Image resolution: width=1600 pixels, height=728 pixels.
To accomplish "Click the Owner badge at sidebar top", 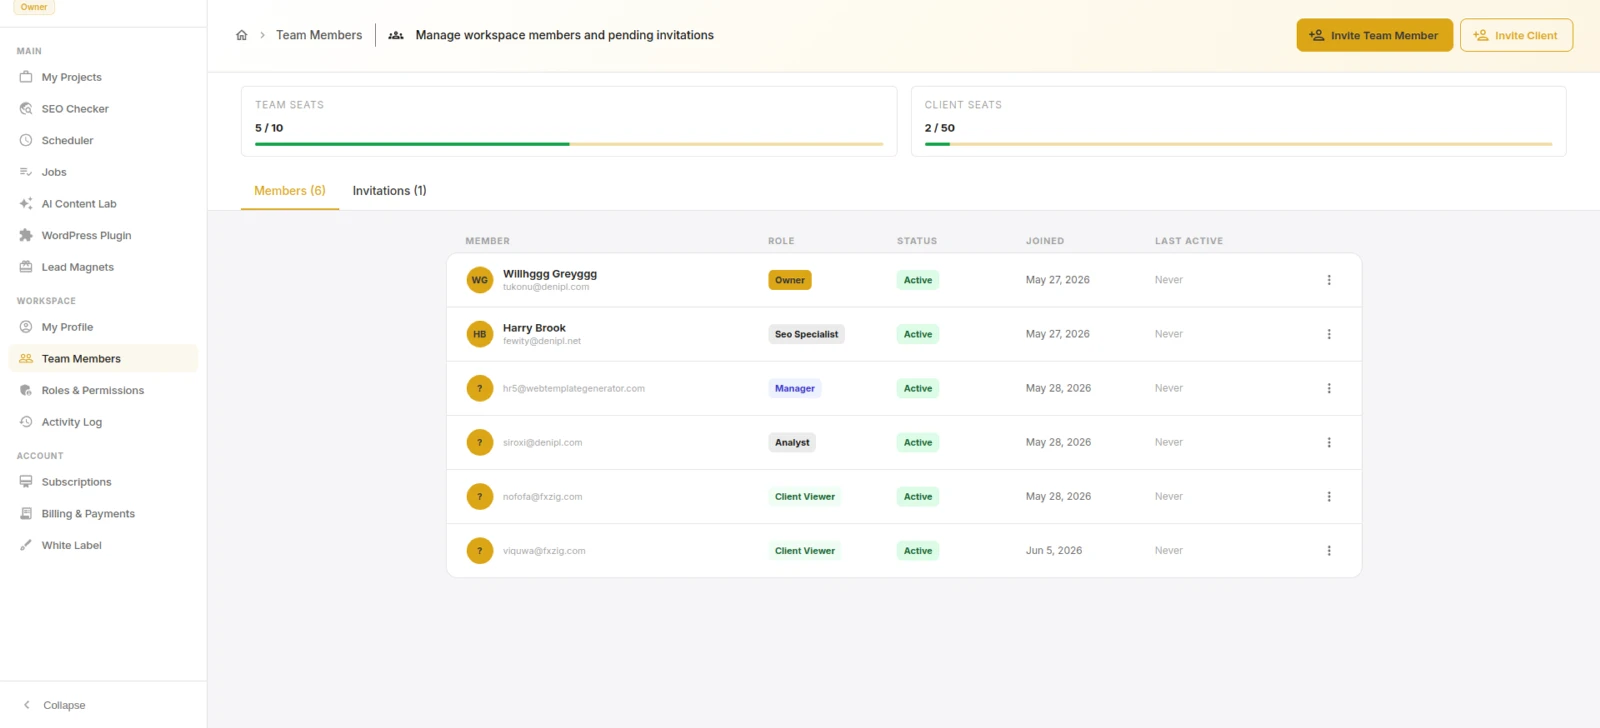I will [34, 7].
